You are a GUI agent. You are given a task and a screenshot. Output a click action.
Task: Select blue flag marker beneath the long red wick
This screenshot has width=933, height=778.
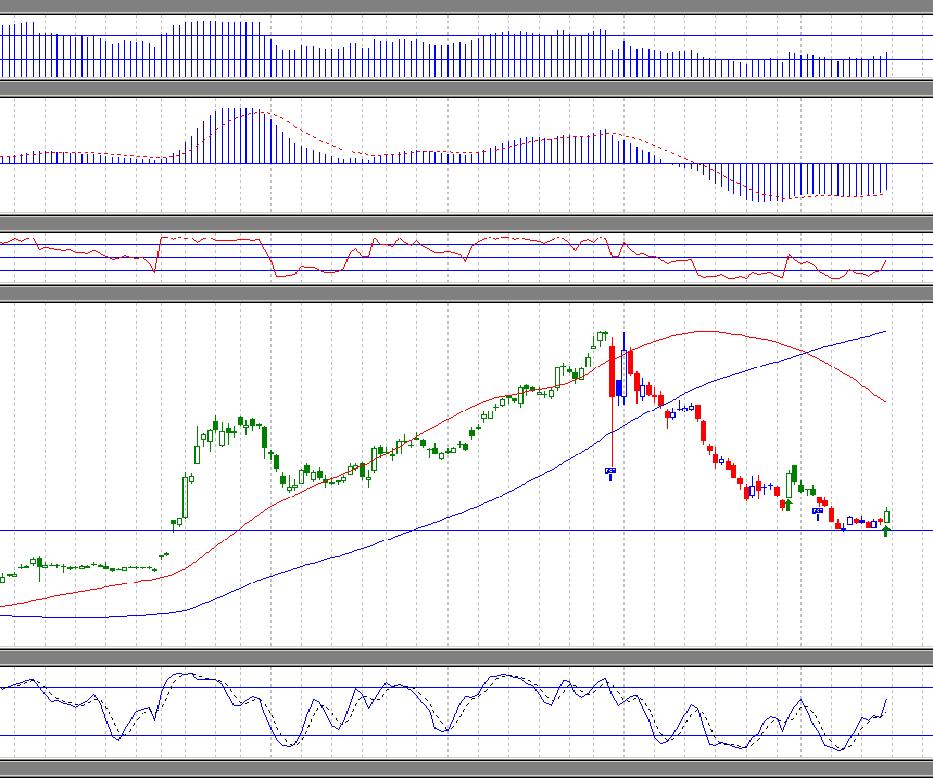610,474
